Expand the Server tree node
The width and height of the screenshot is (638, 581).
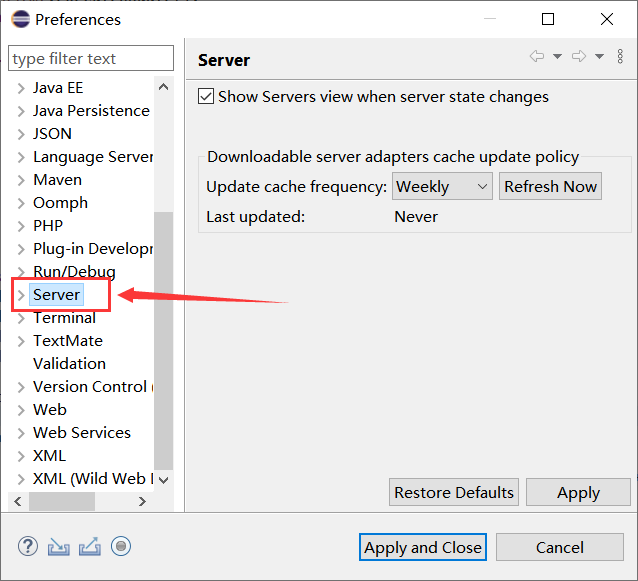click(21, 295)
